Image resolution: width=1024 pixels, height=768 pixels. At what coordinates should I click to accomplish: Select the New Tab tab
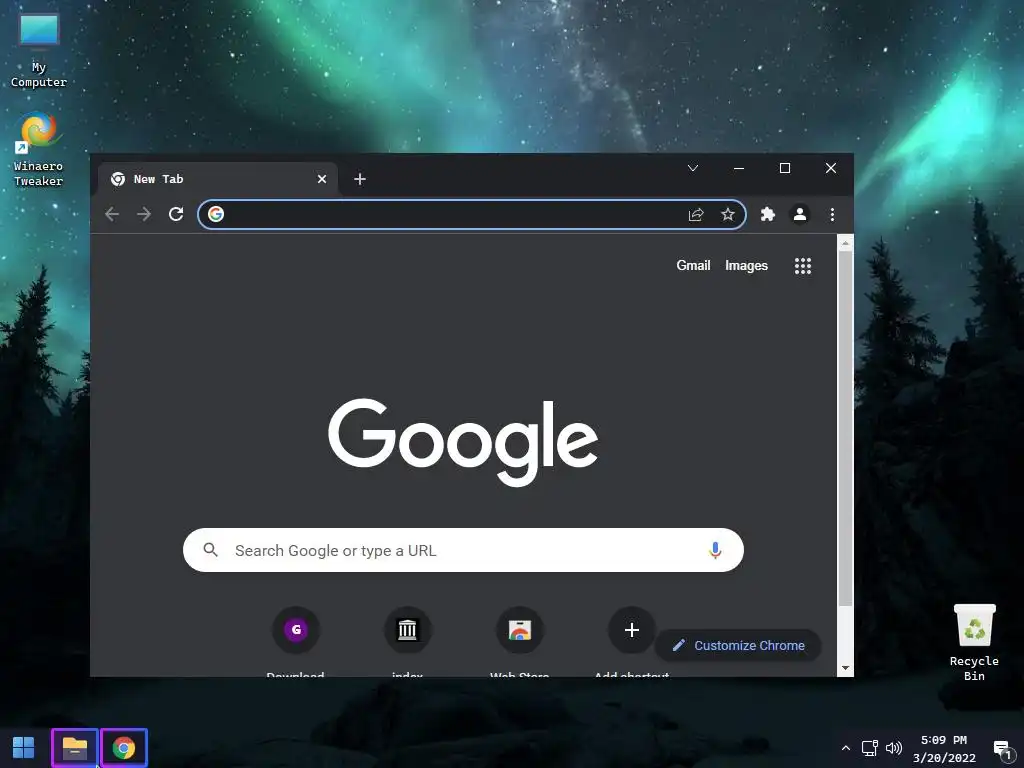[218, 179]
